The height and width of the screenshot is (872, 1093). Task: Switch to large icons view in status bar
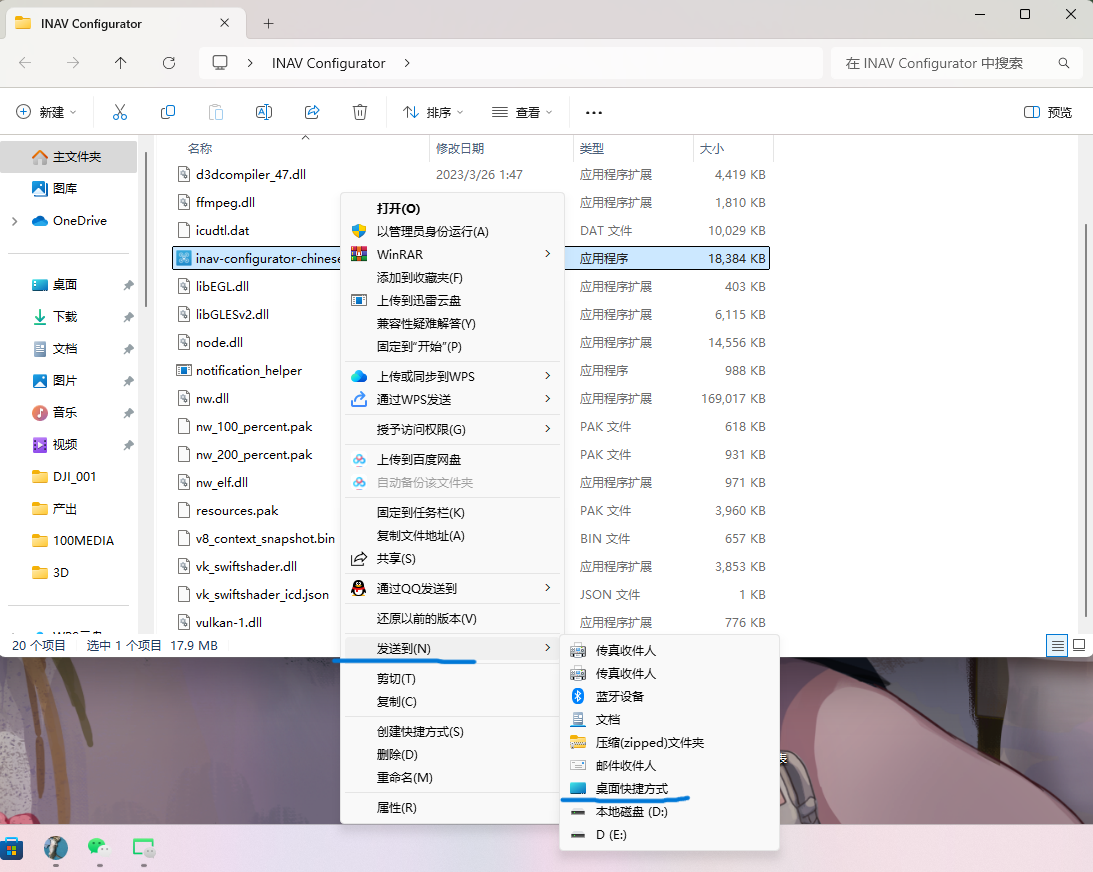point(1079,645)
